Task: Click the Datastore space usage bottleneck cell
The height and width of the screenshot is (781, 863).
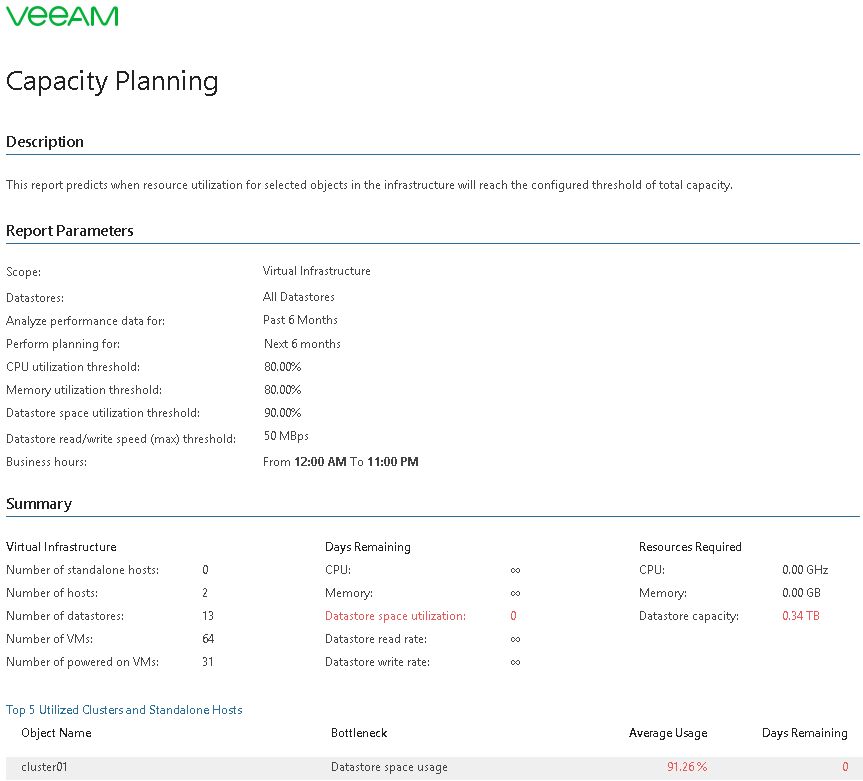Action: pos(389,767)
